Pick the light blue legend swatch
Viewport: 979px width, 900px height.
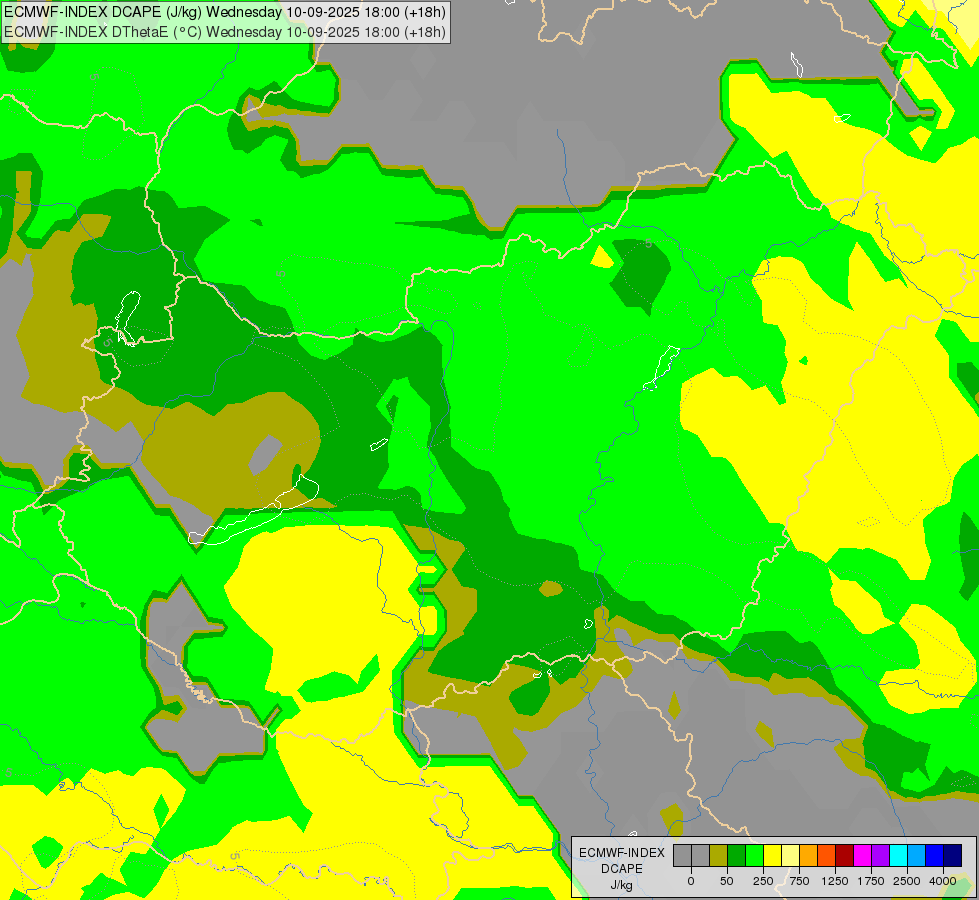pos(917,855)
